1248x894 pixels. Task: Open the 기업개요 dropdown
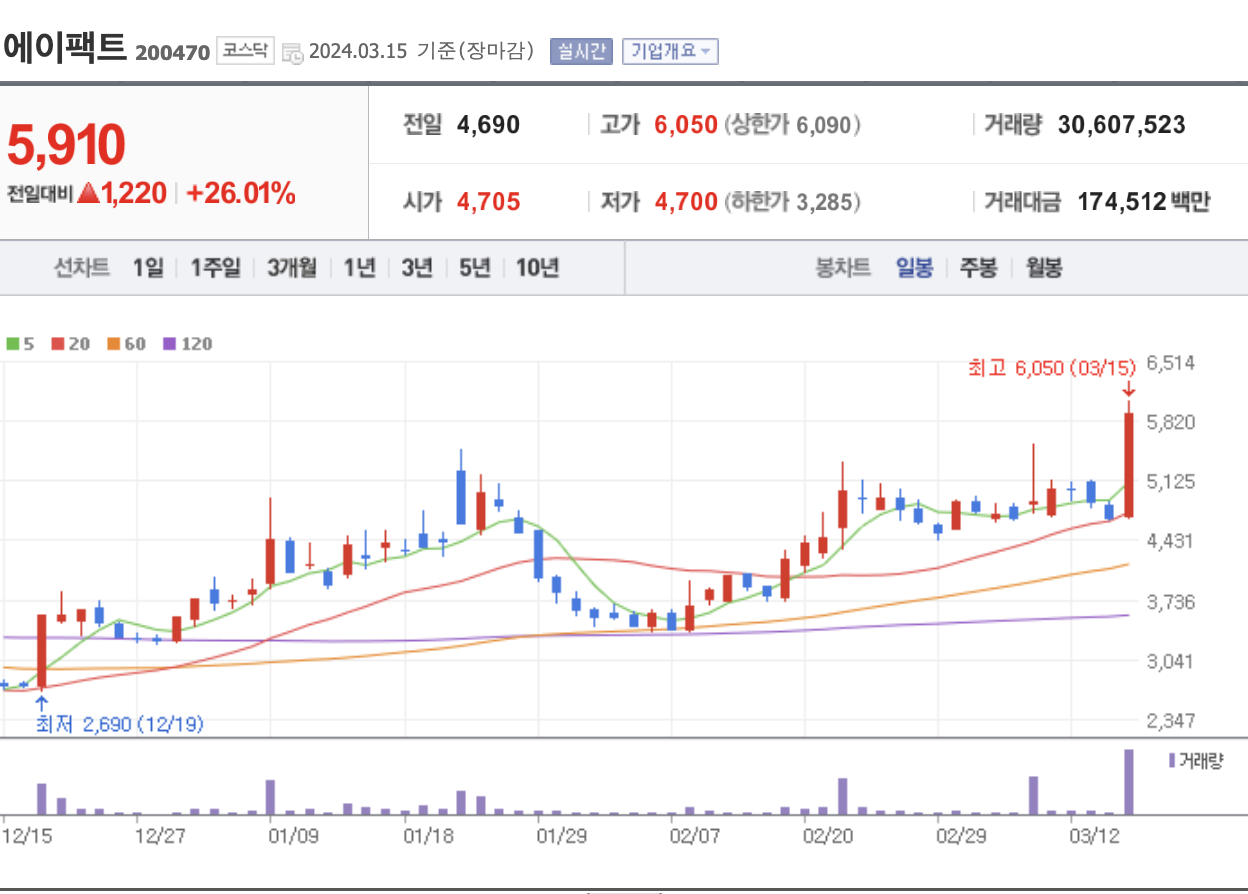click(x=670, y=51)
